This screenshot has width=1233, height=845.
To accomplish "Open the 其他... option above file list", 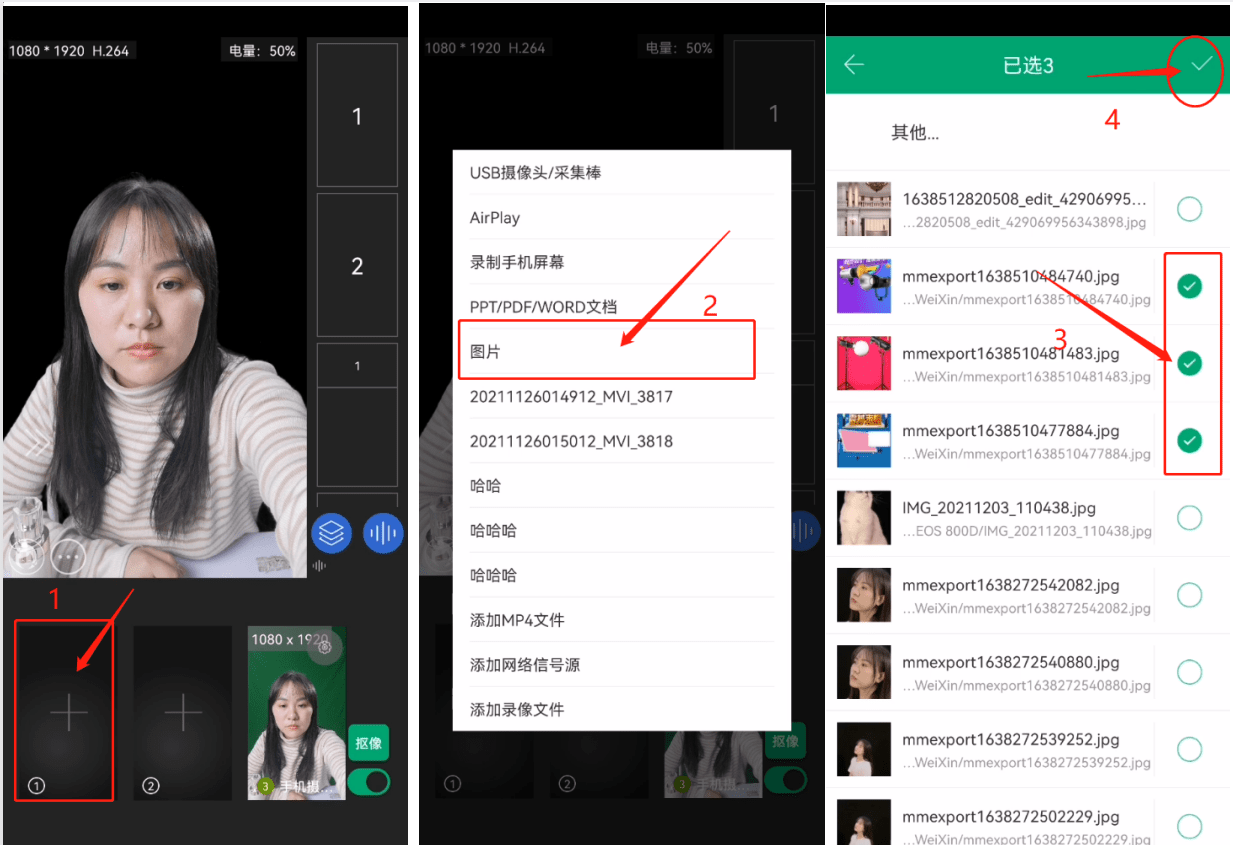I will [x=915, y=133].
